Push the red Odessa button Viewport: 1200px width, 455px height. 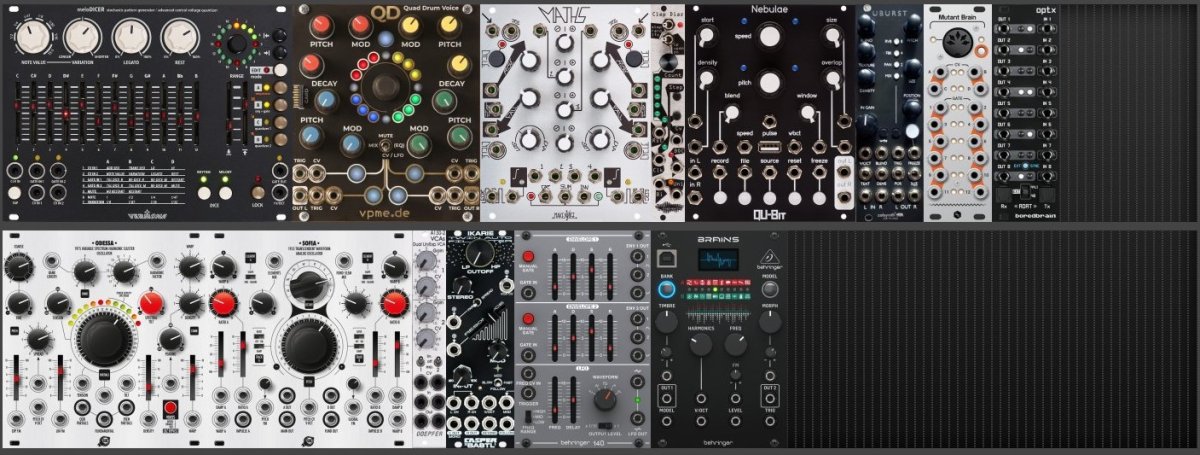tap(170, 408)
